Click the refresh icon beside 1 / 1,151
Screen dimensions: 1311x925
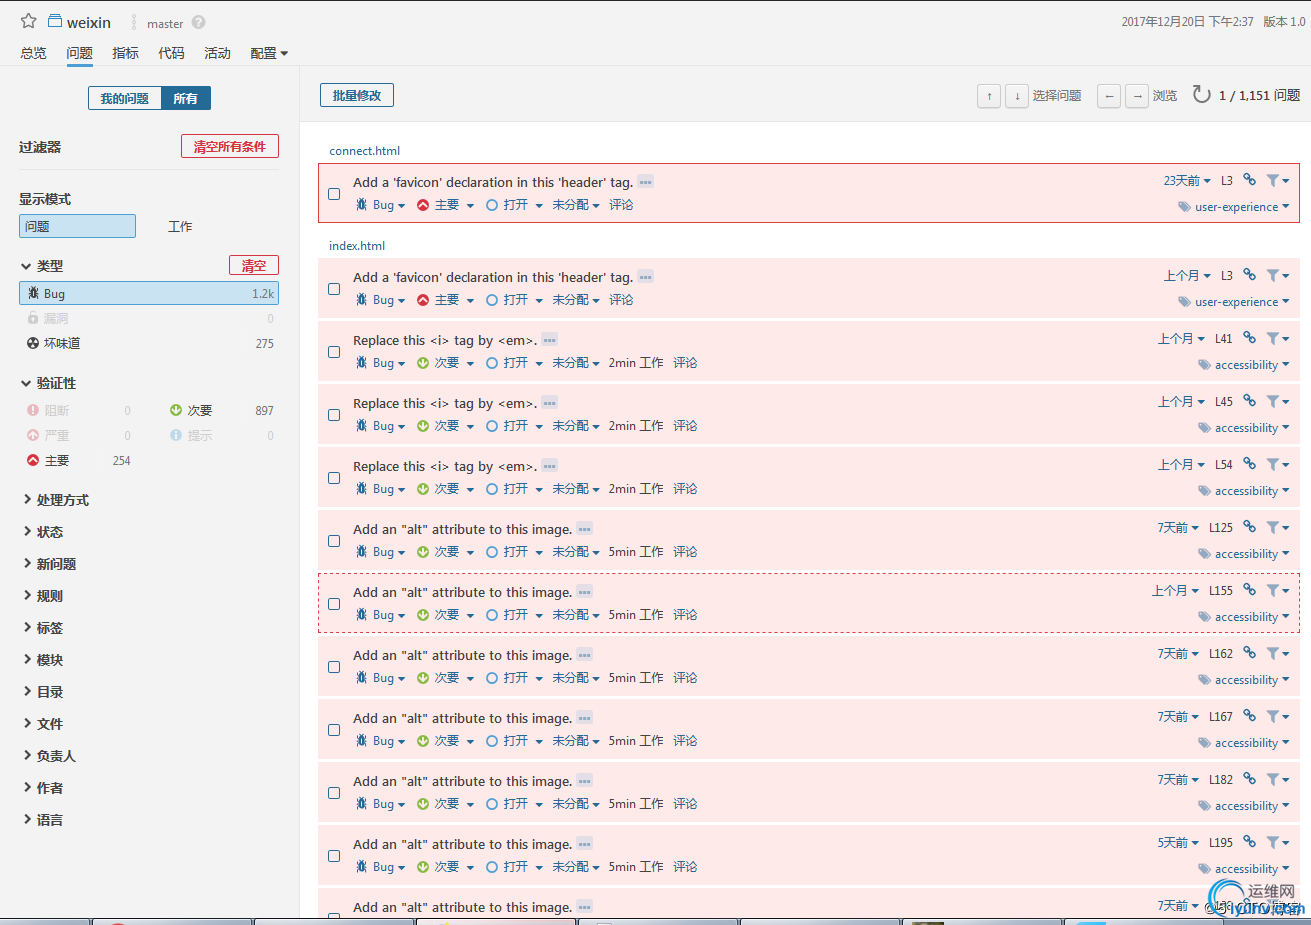[x=1201, y=94]
